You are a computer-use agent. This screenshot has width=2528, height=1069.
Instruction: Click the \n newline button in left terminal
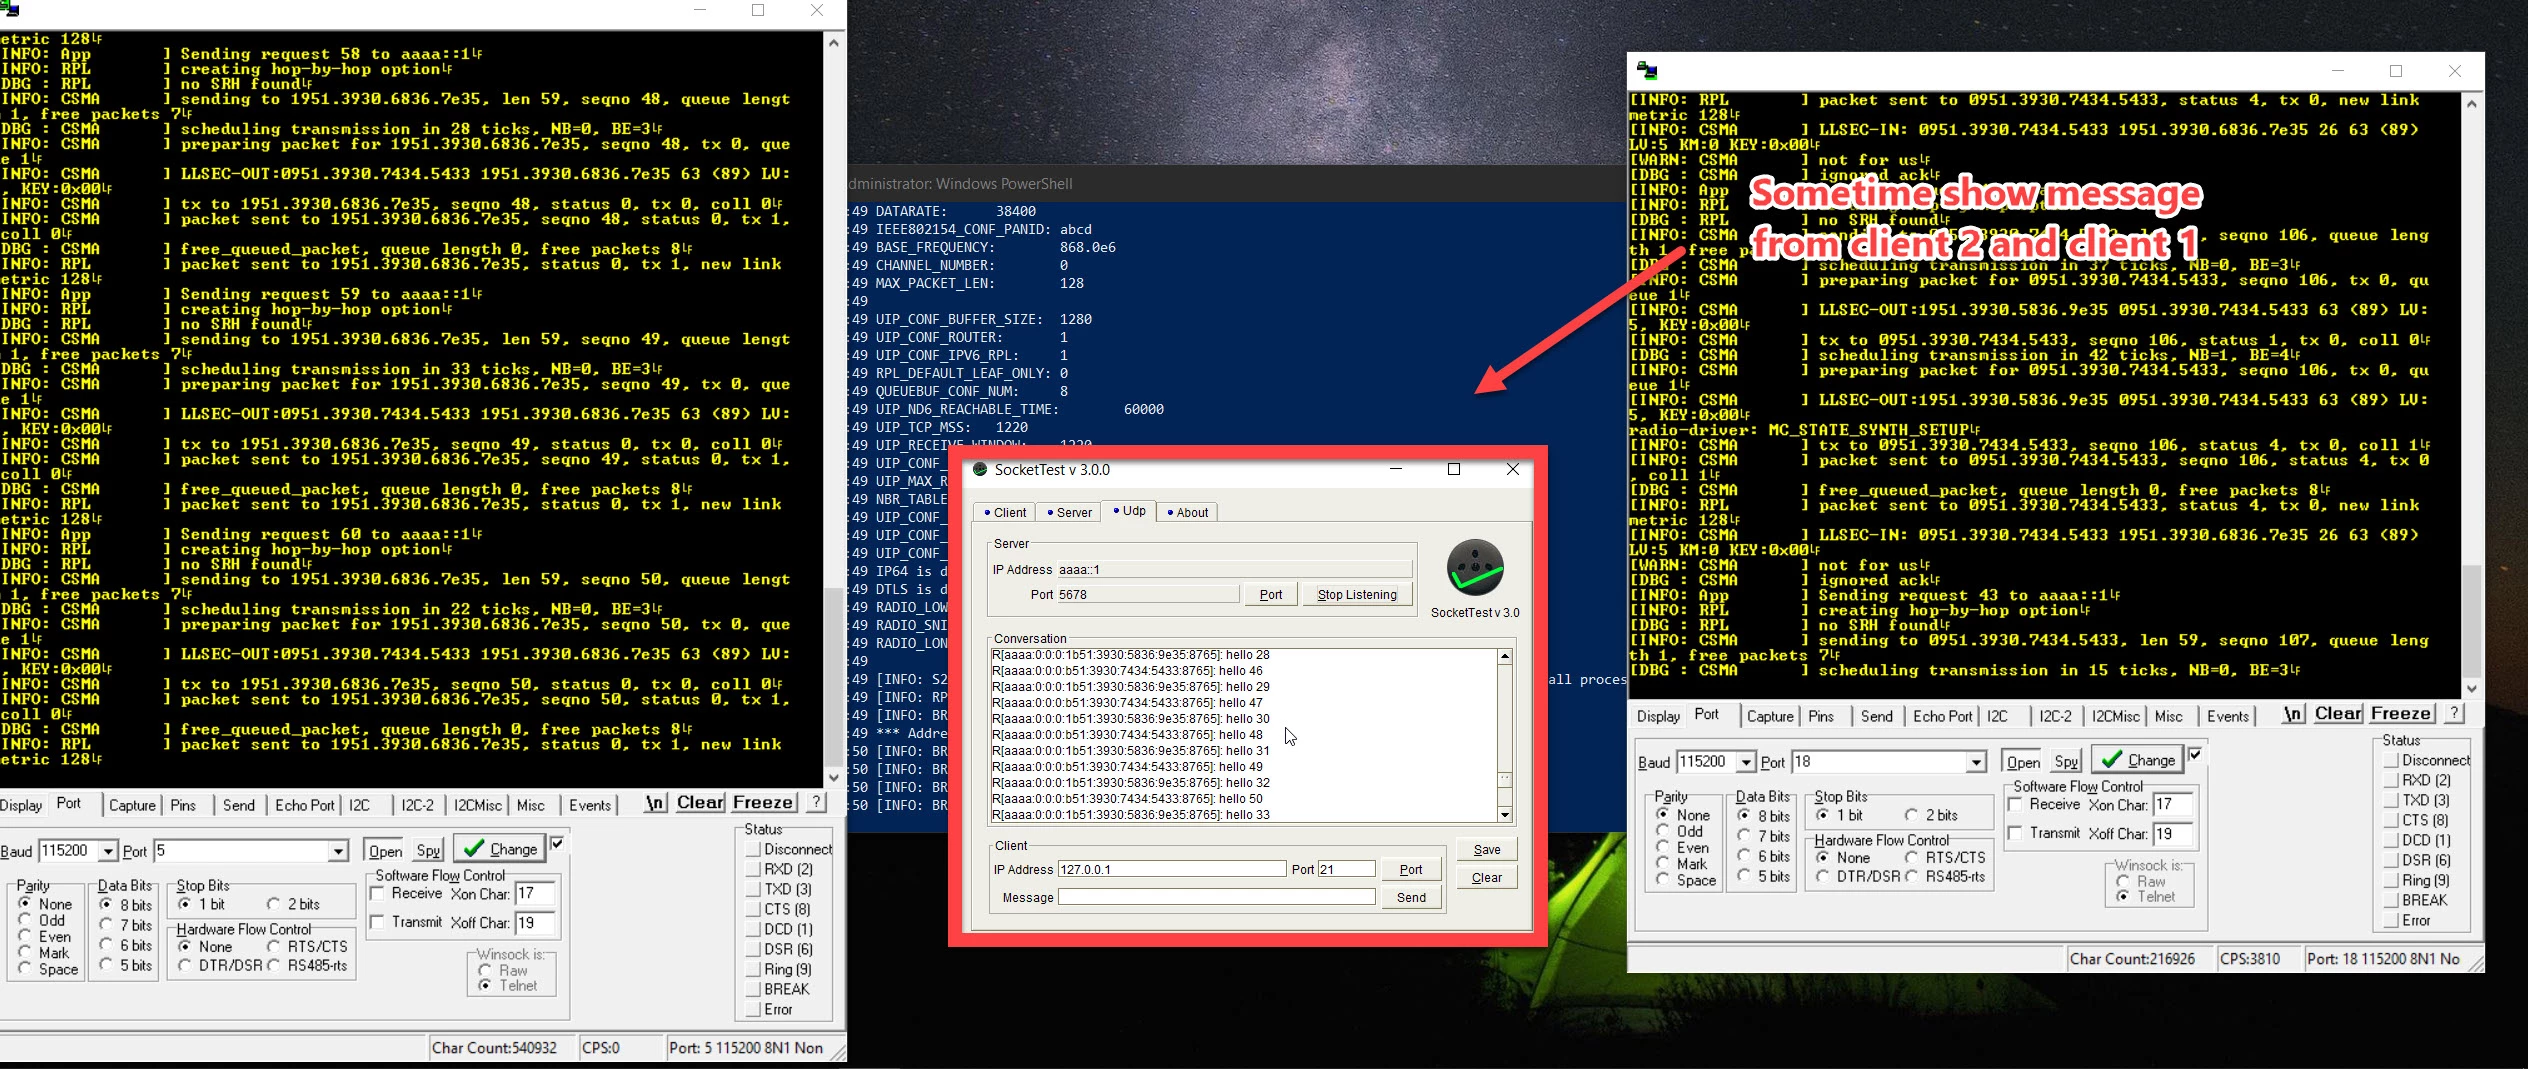[655, 803]
